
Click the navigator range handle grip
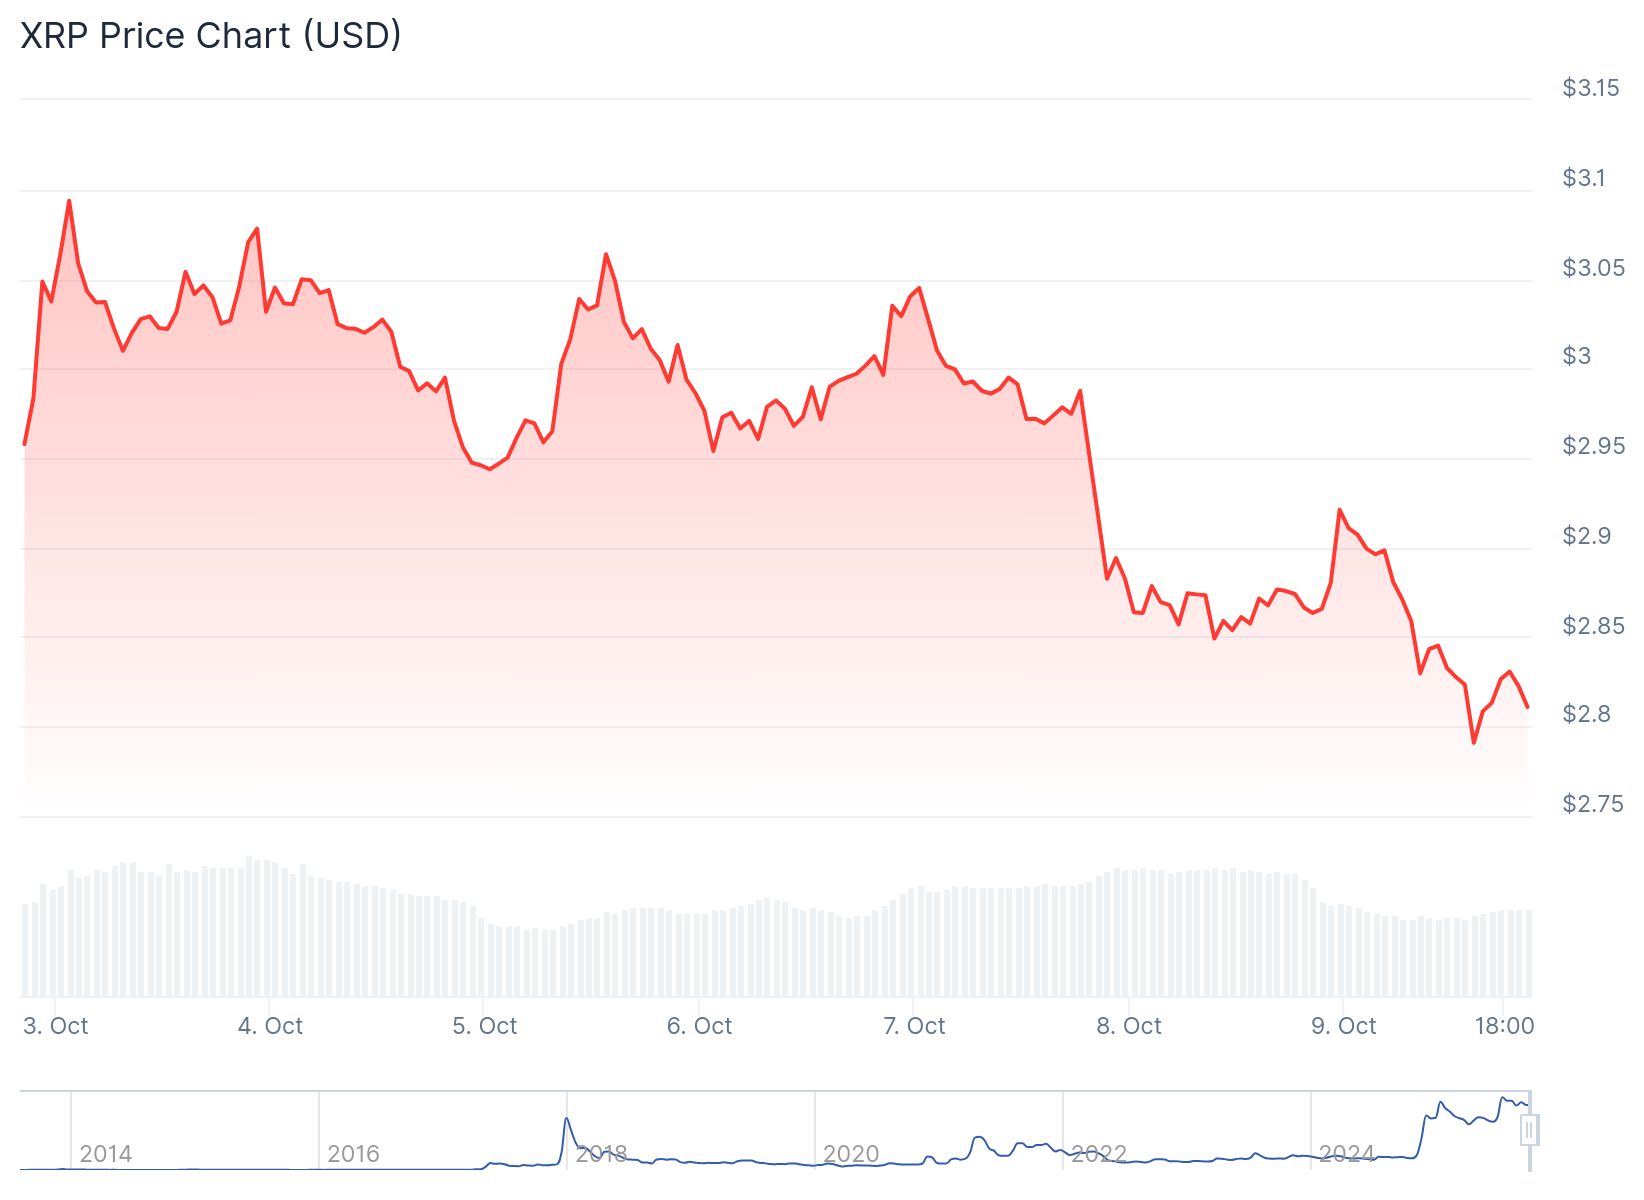coord(1529,1131)
